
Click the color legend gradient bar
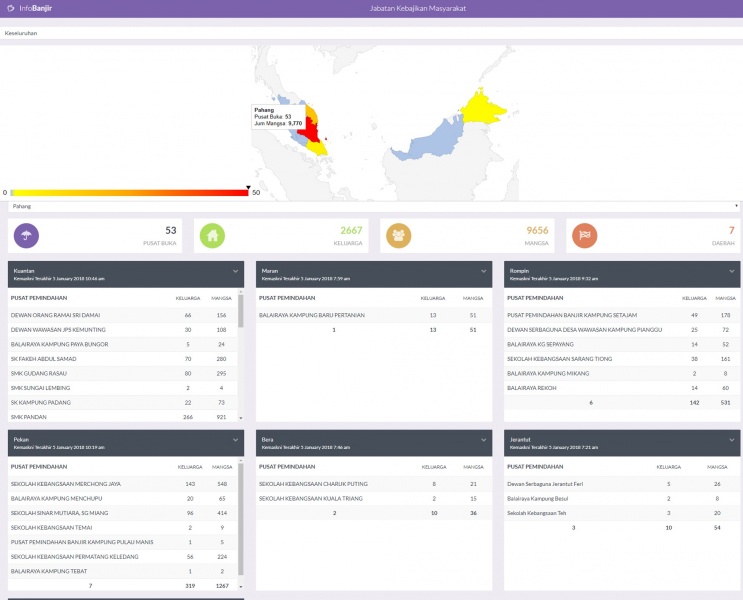click(129, 192)
